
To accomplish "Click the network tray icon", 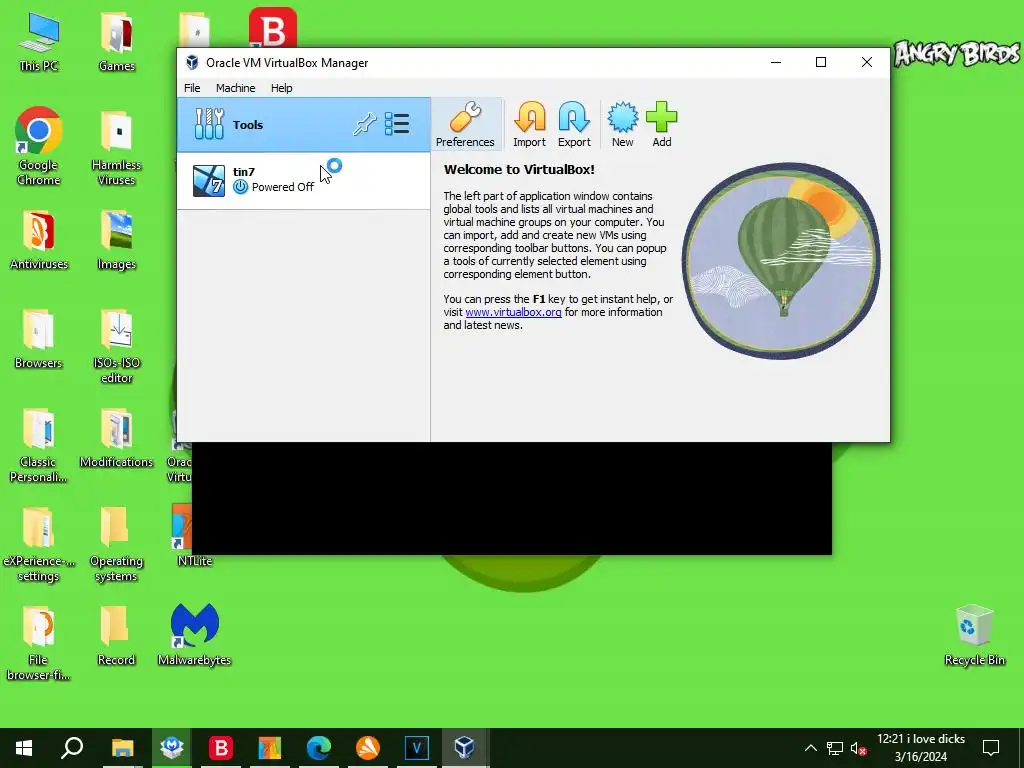I will click(x=835, y=748).
